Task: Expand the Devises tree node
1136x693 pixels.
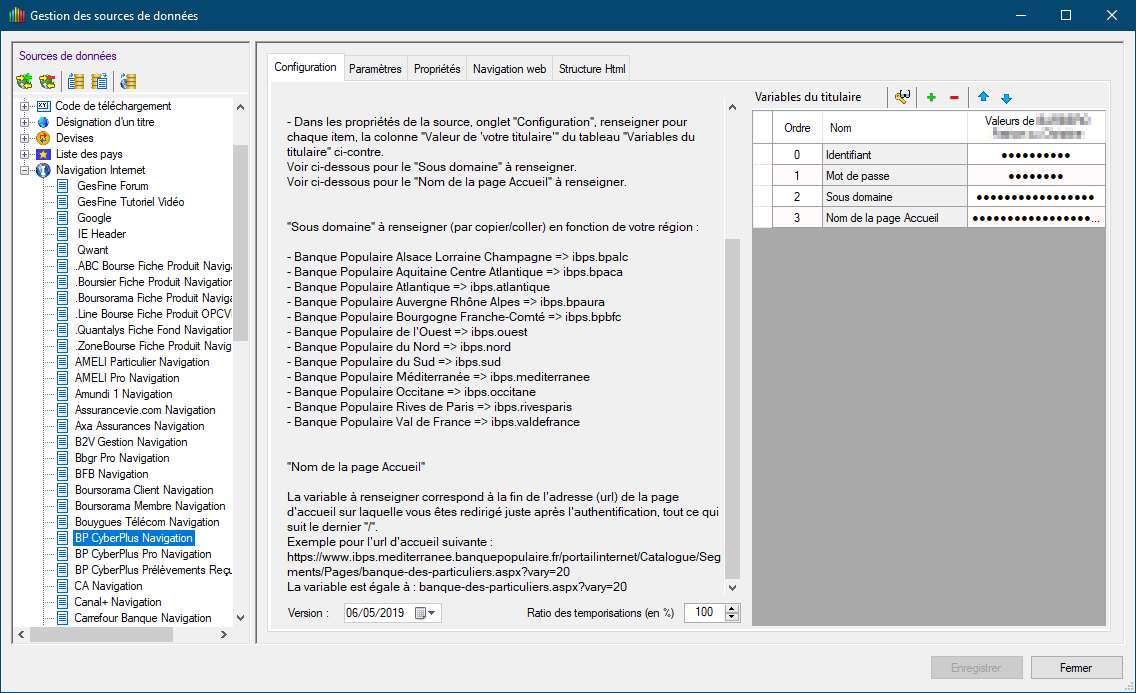Action: (25, 138)
